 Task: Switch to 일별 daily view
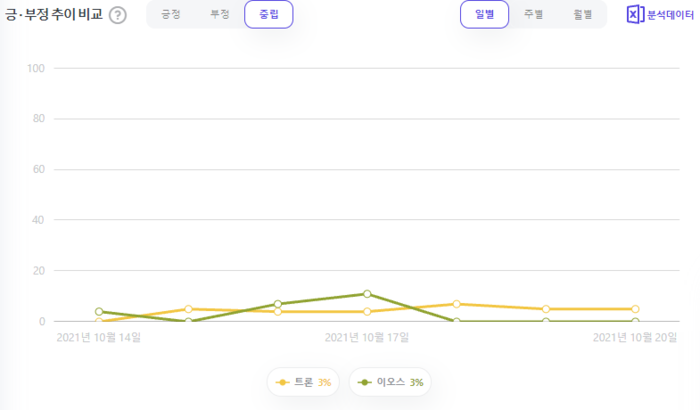click(x=484, y=14)
